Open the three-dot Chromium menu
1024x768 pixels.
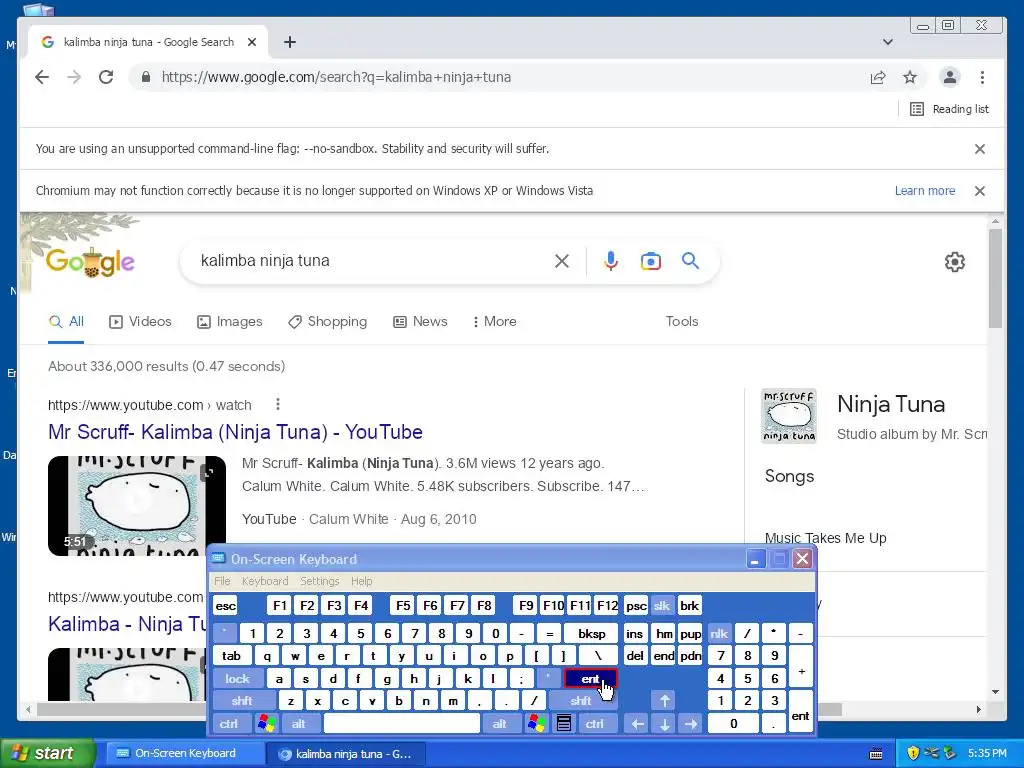pyautogui.click(x=982, y=77)
